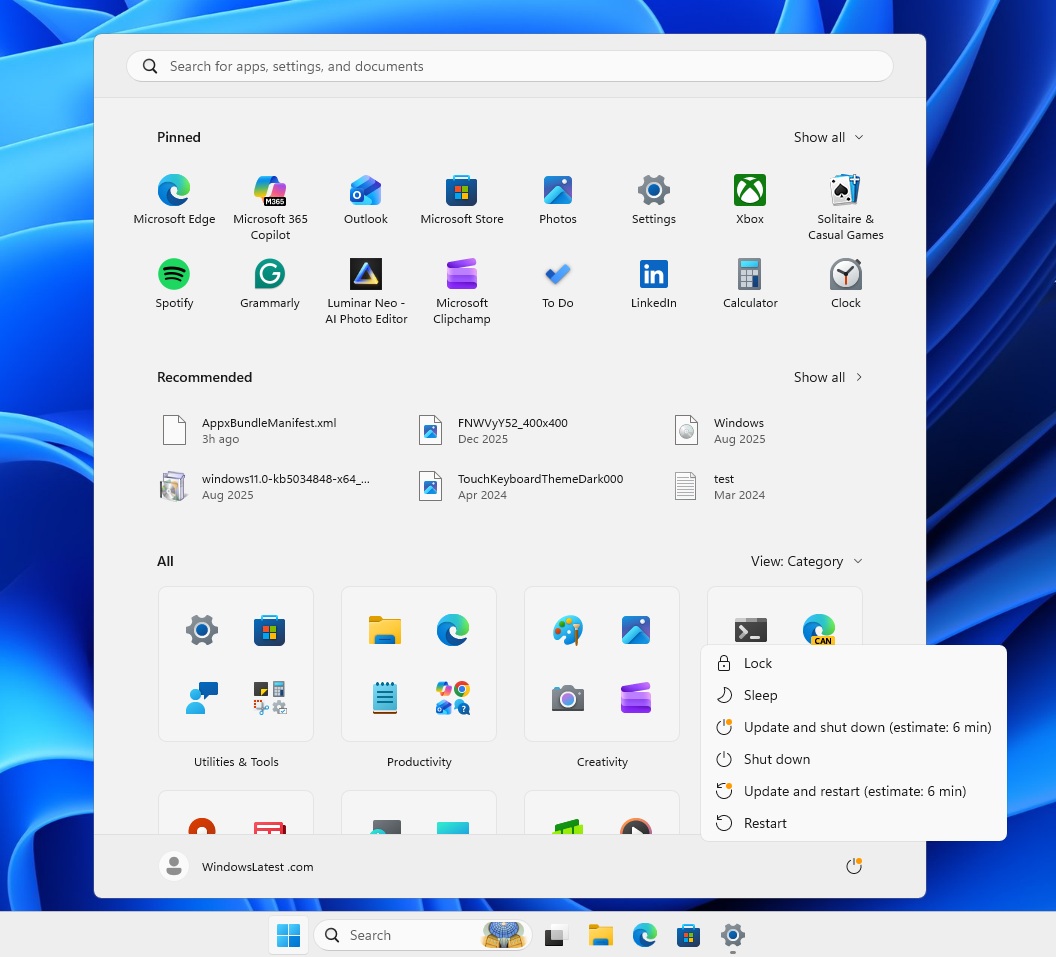Open Microsoft 365 Copilot
The width and height of the screenshot is (1056, 957).
coord(269,190)
